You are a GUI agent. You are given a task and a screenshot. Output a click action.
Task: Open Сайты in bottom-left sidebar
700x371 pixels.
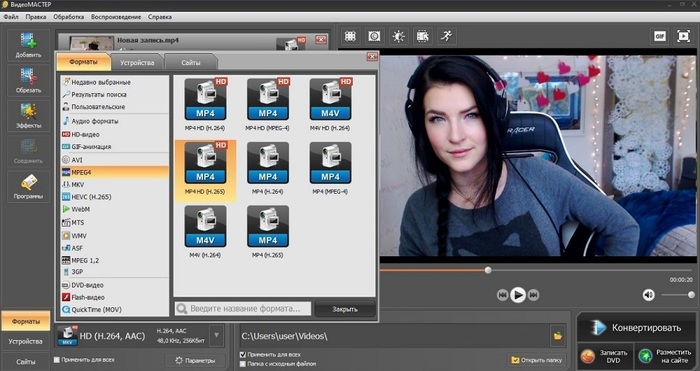pyautogui.click(x=25, y=362)
